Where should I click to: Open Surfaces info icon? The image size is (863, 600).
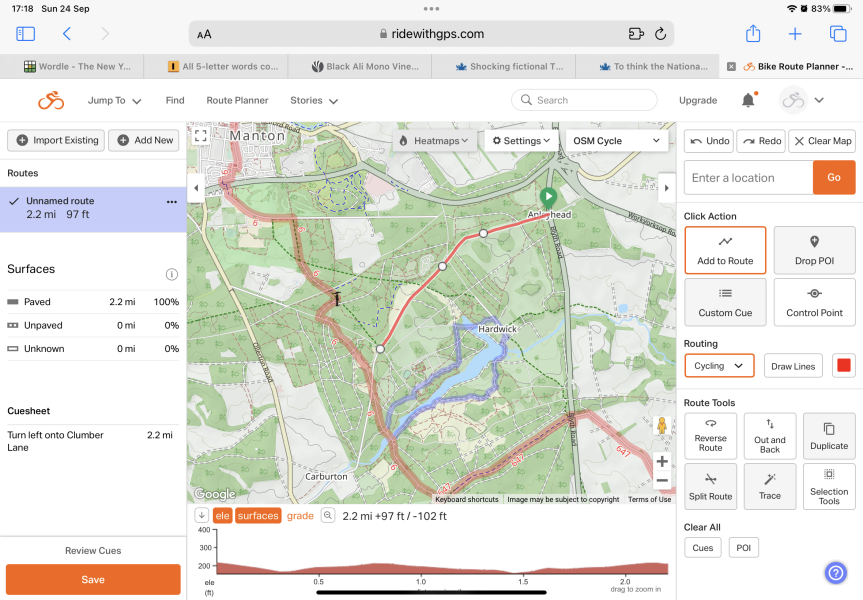click(172, 274)
